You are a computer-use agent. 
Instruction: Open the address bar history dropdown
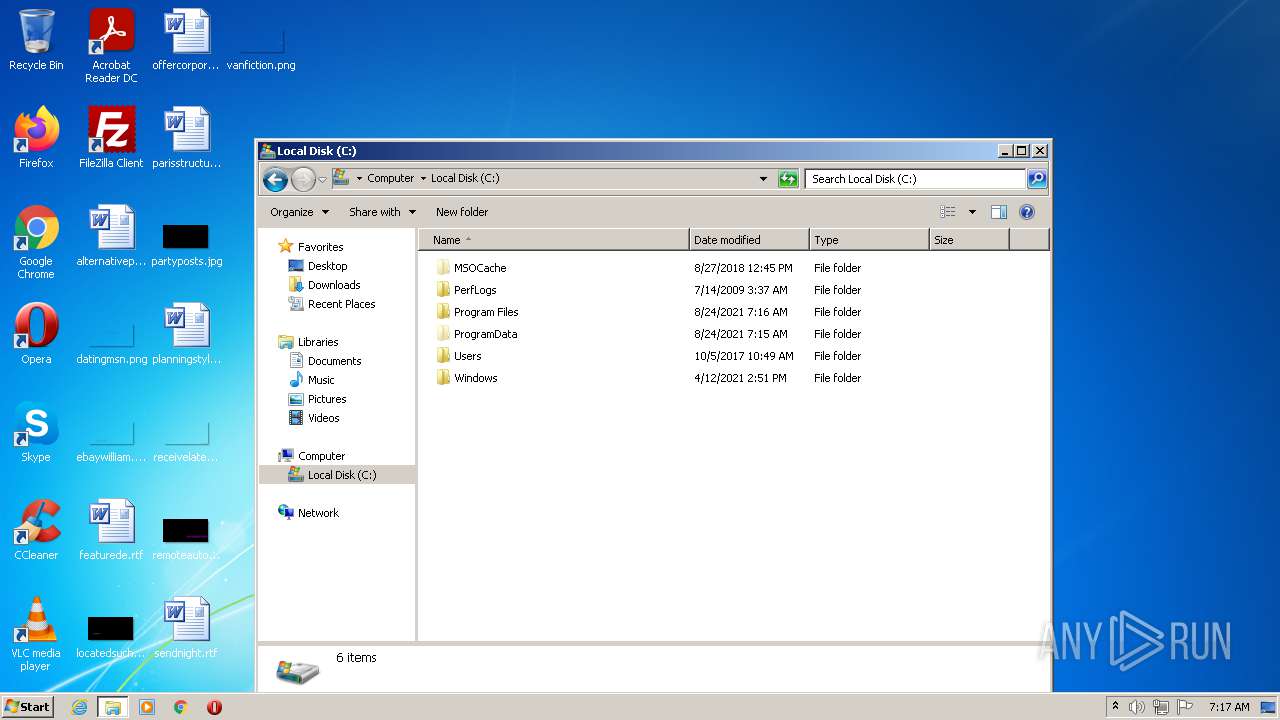coord(763,179)
